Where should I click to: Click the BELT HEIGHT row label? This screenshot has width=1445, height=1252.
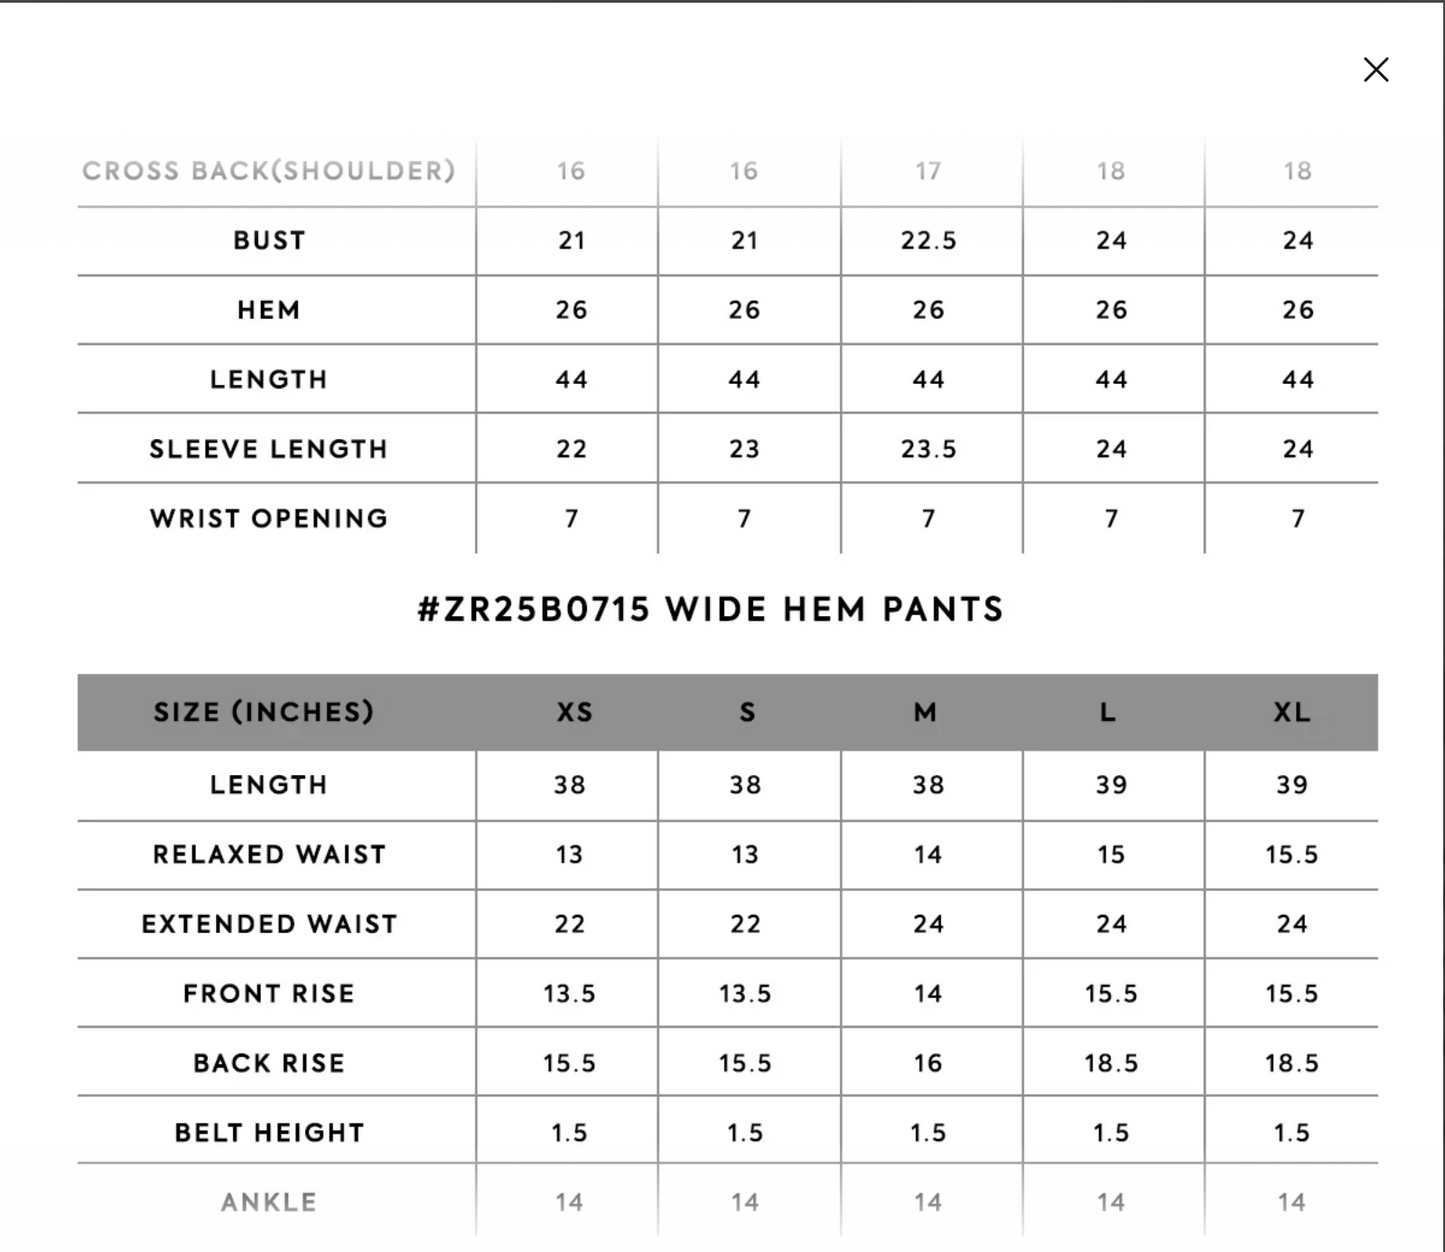coord(269,1132)
